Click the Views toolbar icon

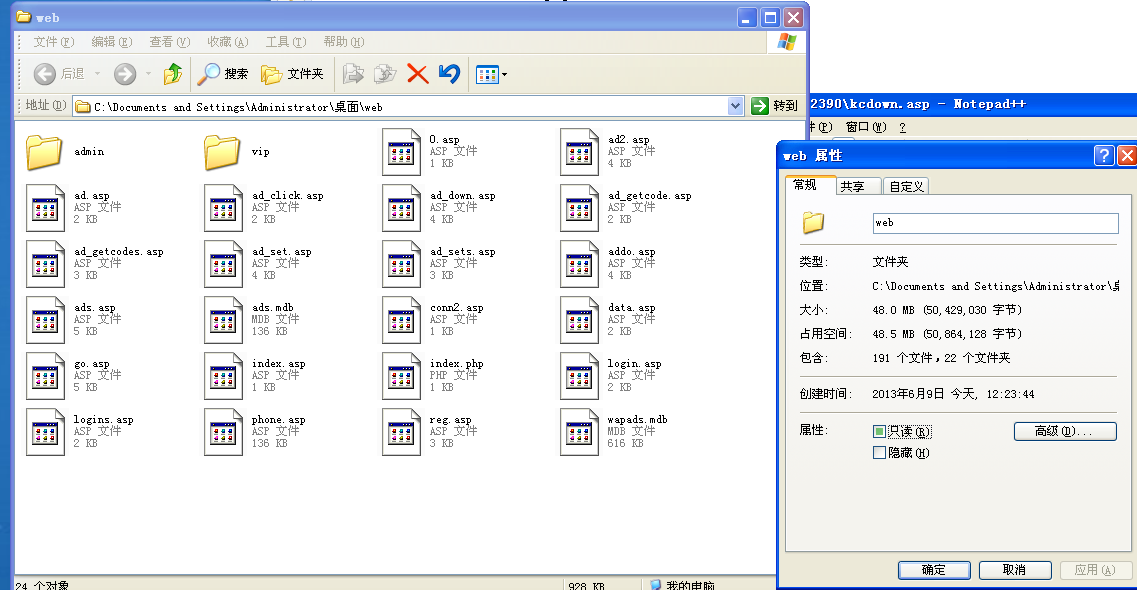(x=485, y=73)
